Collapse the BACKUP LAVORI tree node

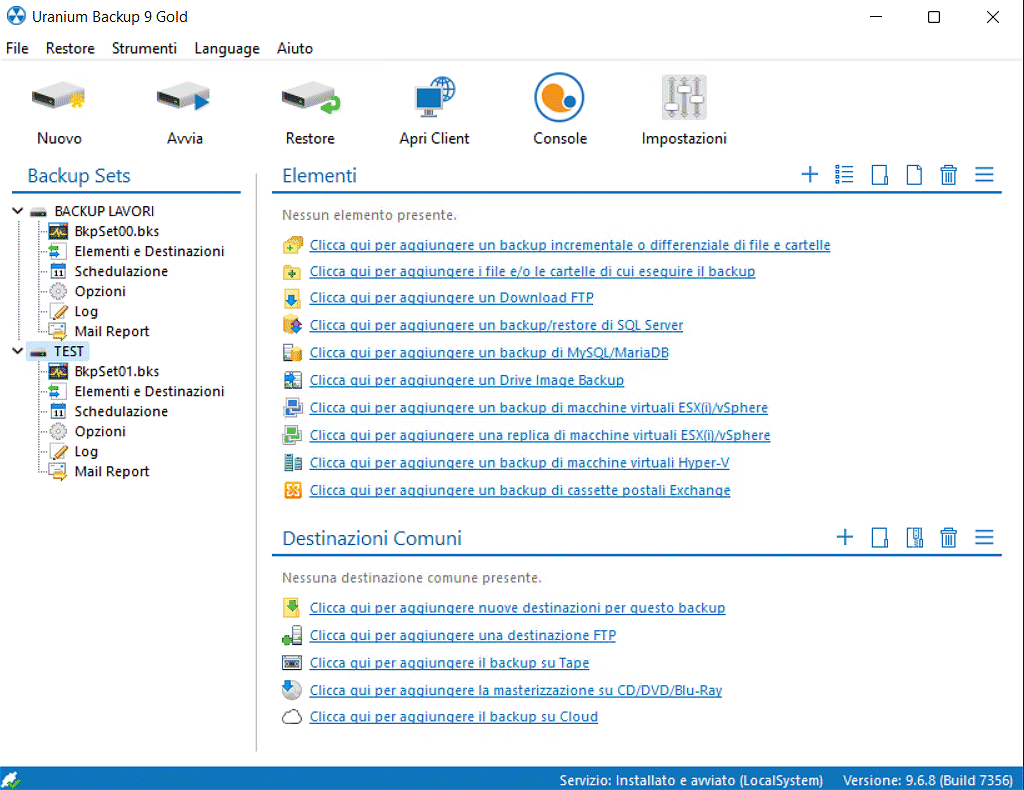18,211
